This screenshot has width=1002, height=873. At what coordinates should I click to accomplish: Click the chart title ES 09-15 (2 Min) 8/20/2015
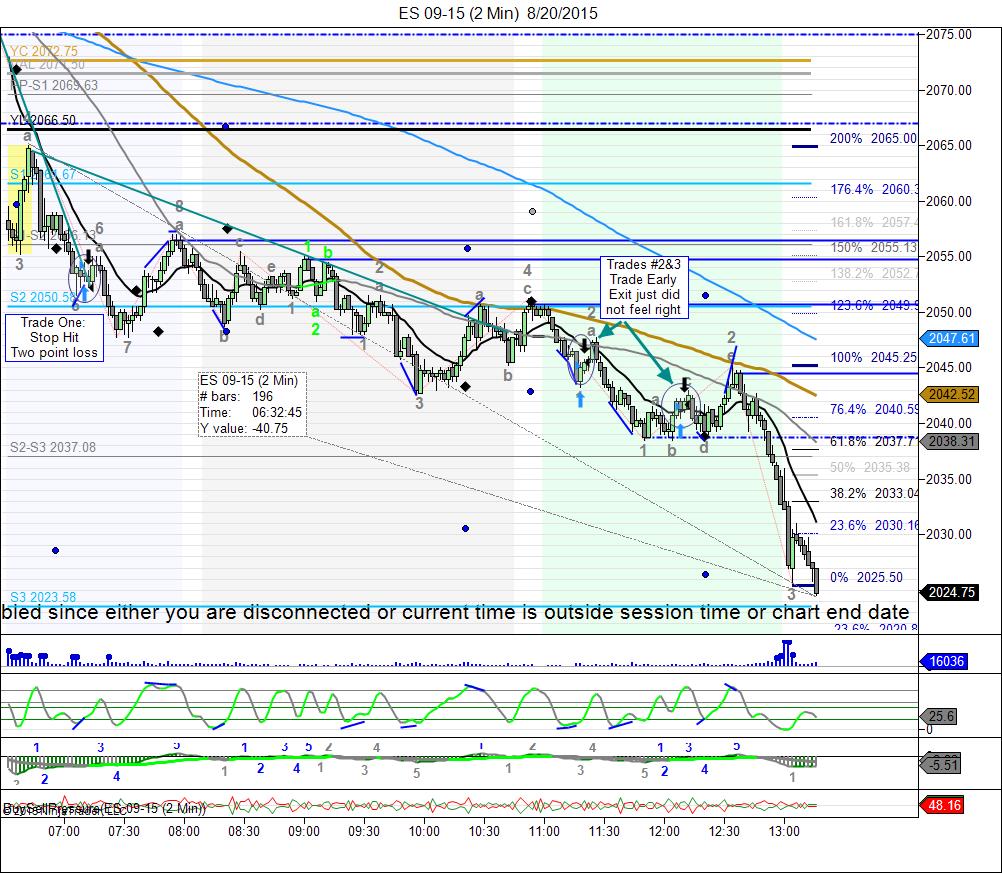498,13
